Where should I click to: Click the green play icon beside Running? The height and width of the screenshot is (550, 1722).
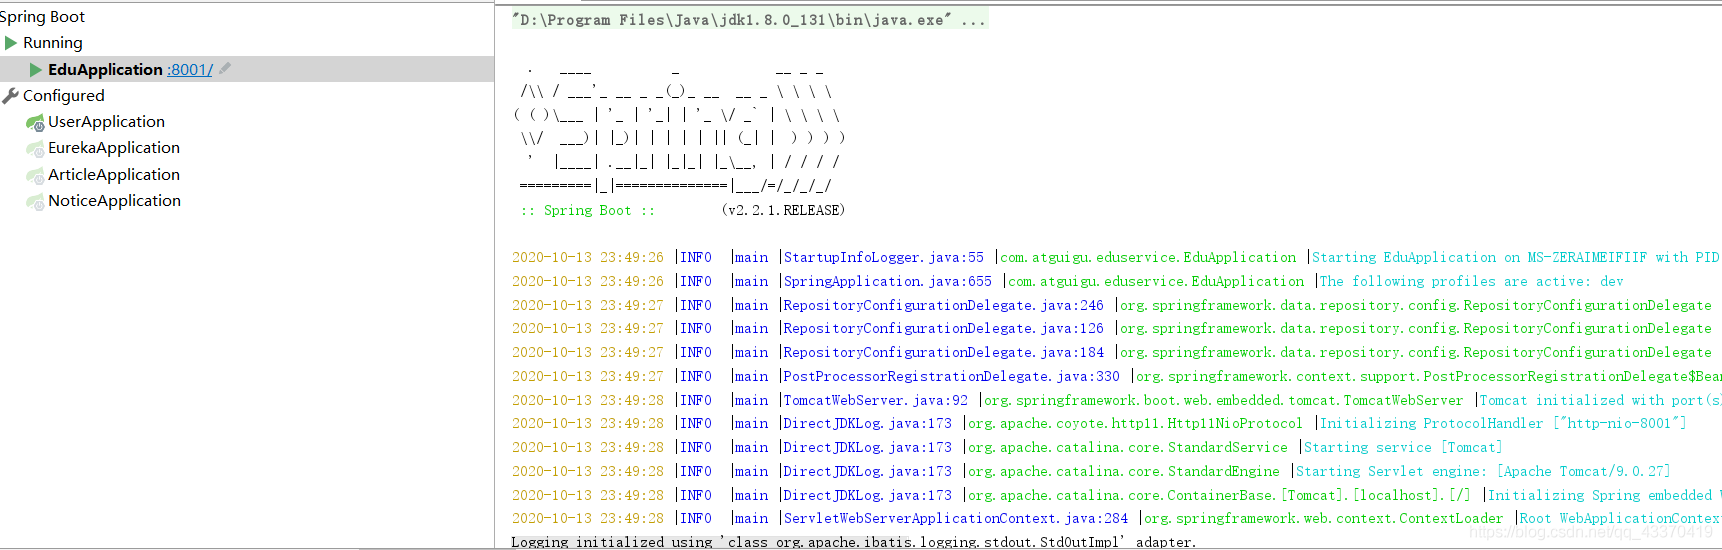tap(11, 43)
